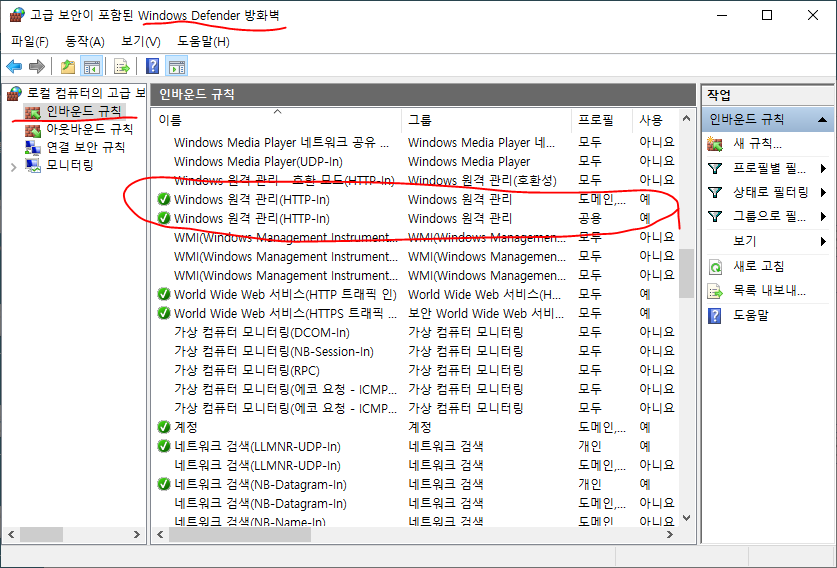The height and width of the screenshot is (568, 837).
Task: Click the 새 규칙 icon in the actions pane
Action: (x=715, y=144)
